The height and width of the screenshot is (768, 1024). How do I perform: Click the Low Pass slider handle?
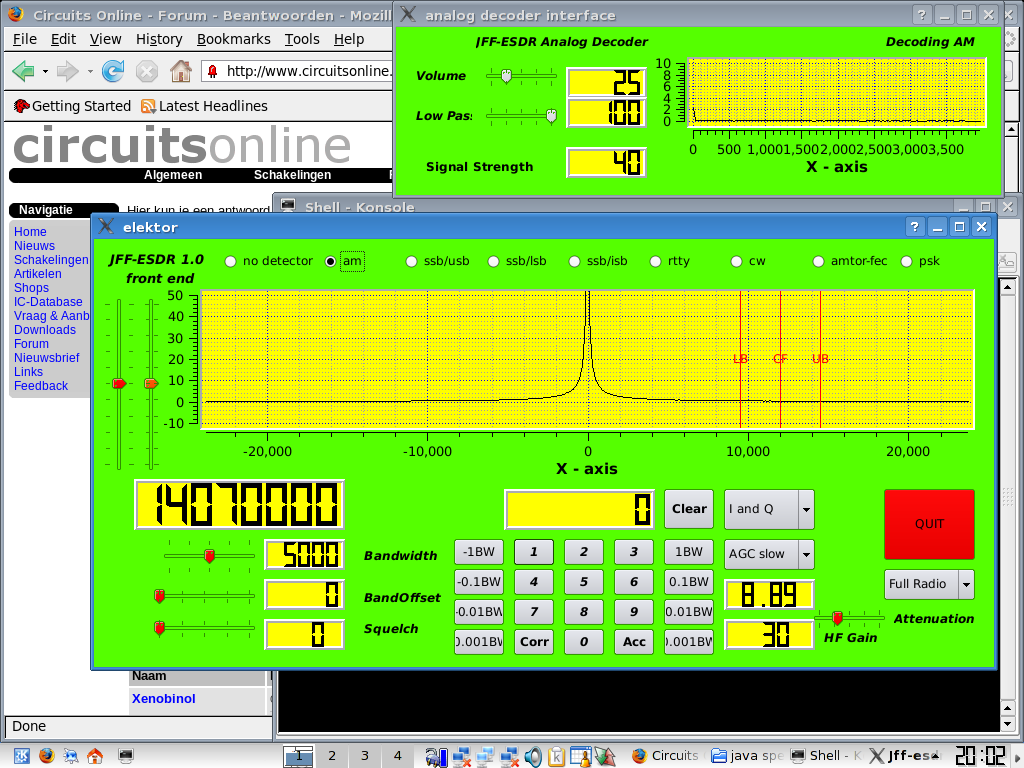tap(551, 116)
